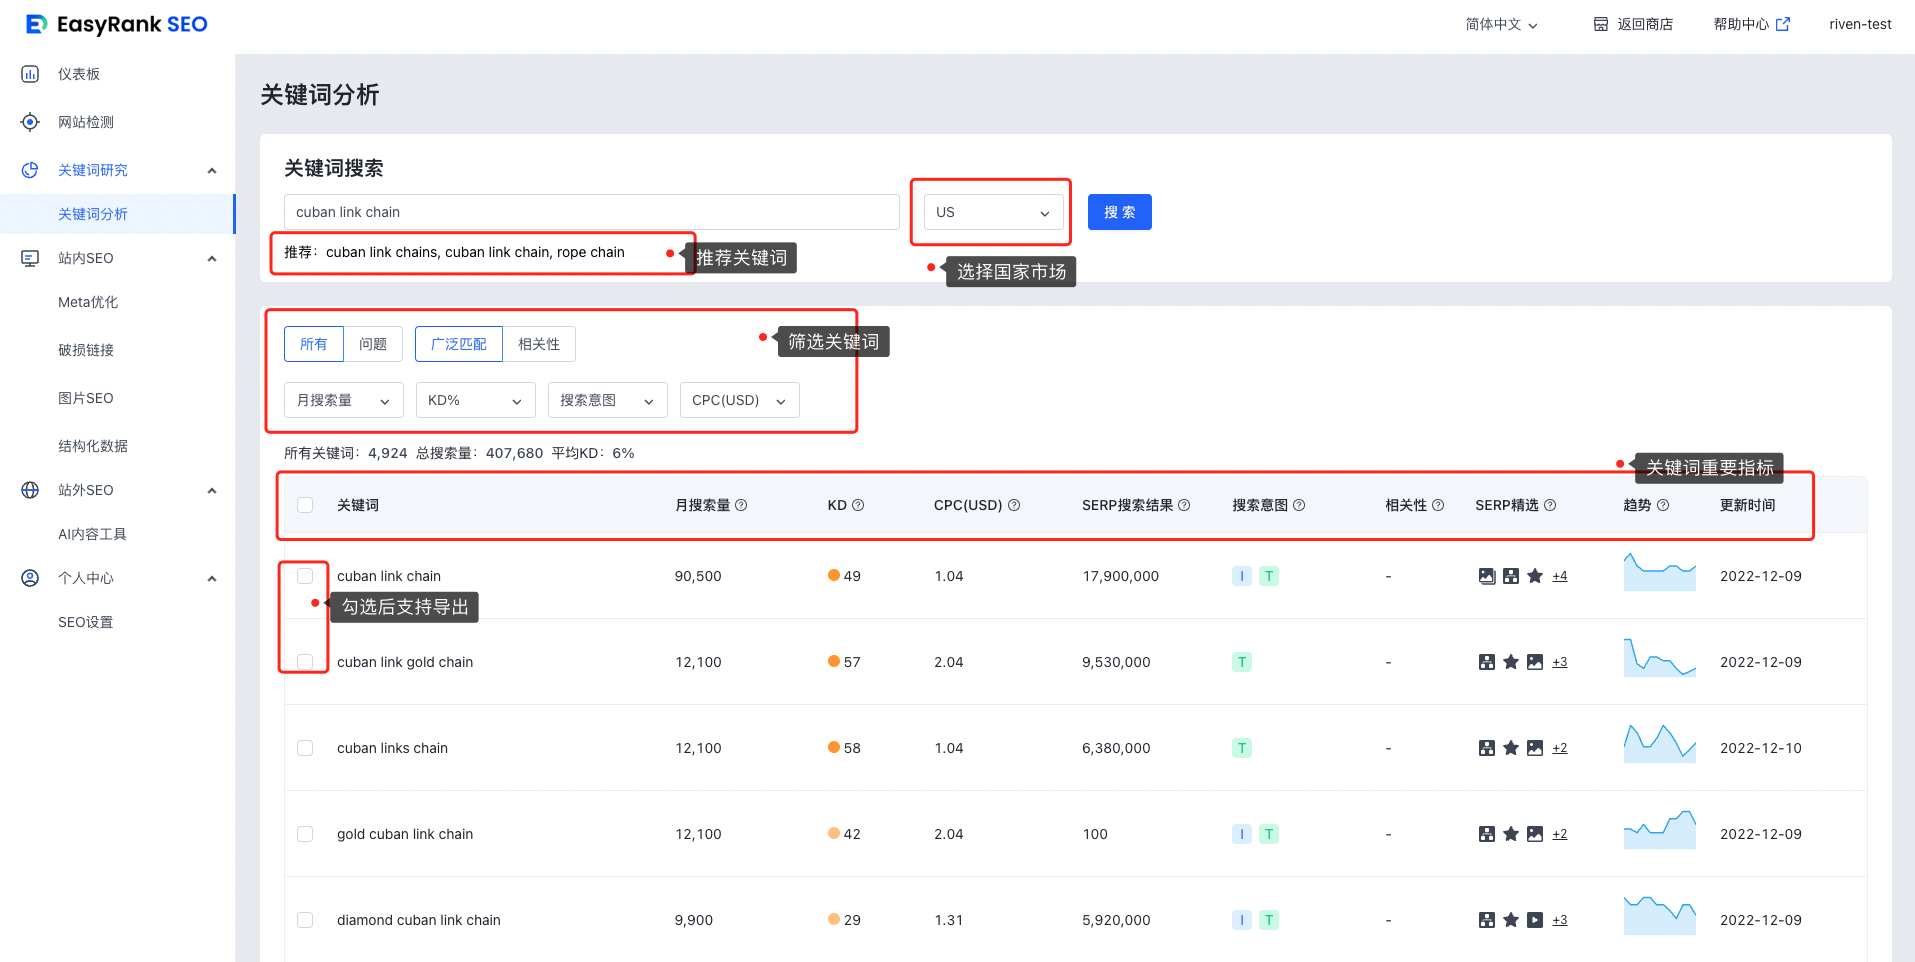Image resolution: width=1915 pixels, height=962 pixels.
Task: Click +4 link in cuban link chain row
Action: pos(1560,576)
